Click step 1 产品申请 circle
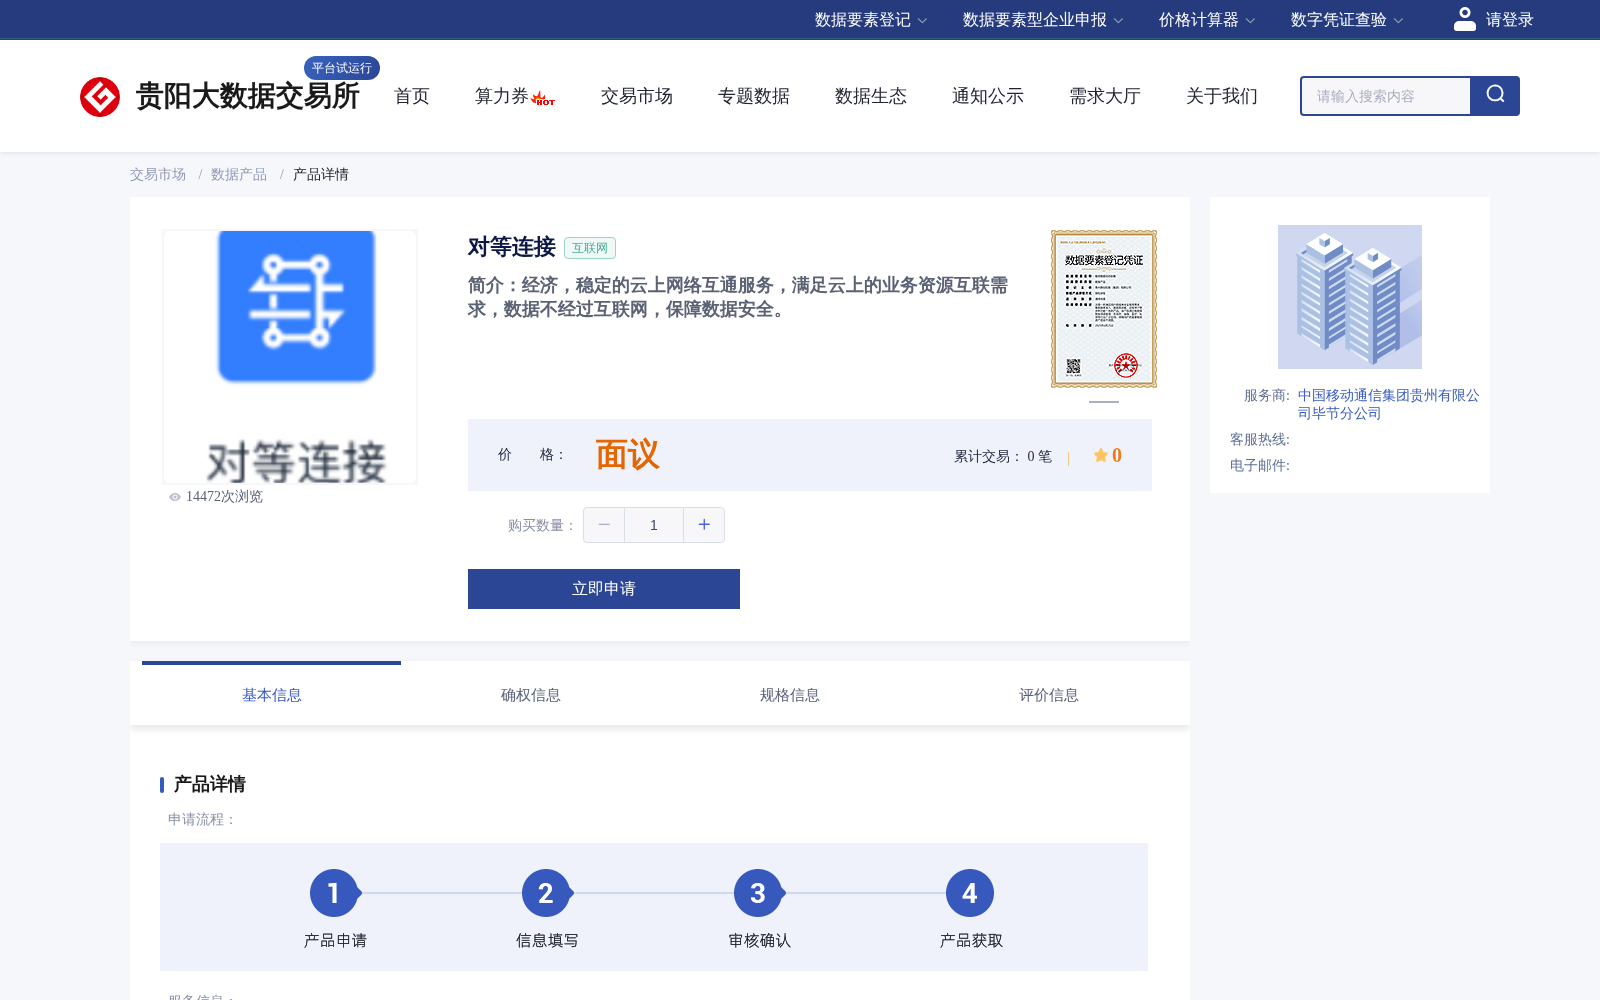This screenshot has height=1000, width=1600. point(334,893)
